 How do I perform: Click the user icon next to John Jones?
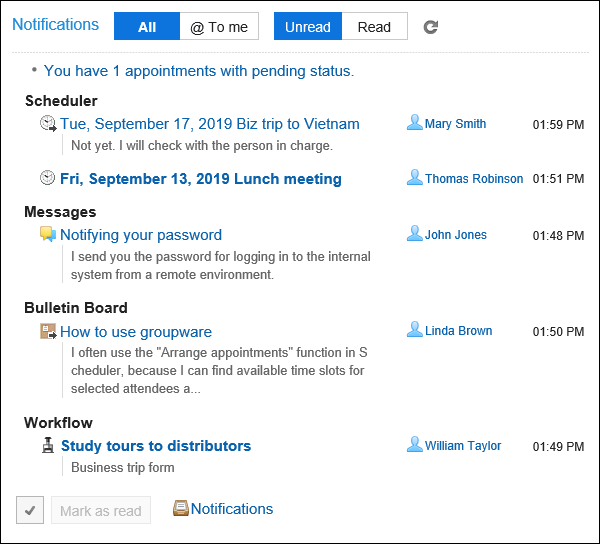414,233
